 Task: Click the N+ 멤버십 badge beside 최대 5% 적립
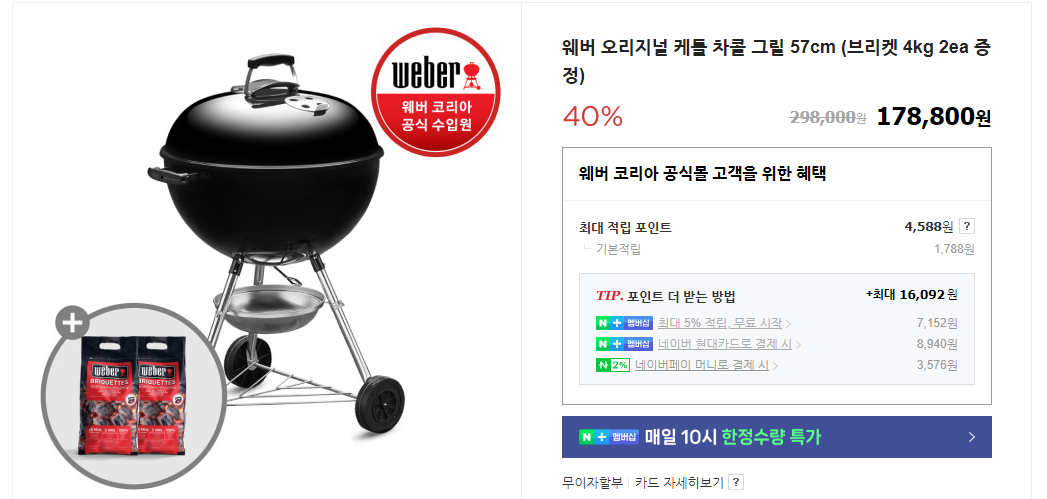coord(624,323)
